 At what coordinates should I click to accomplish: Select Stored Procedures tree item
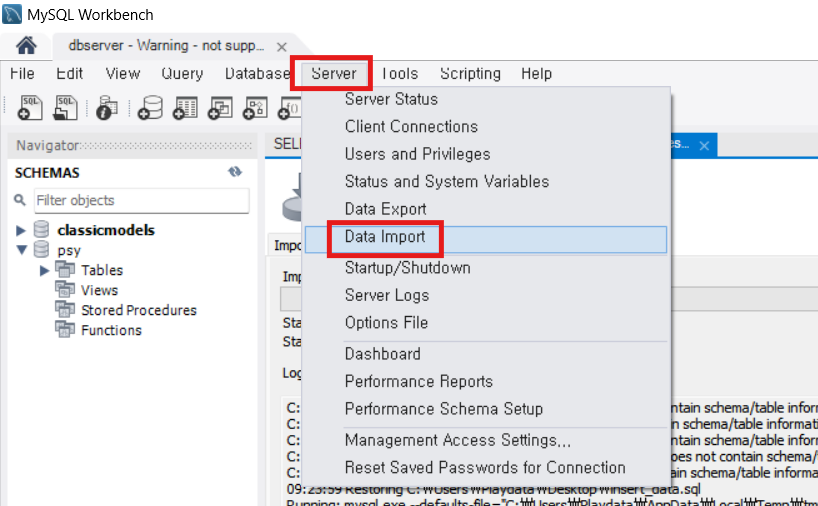[x=139, y=310]
